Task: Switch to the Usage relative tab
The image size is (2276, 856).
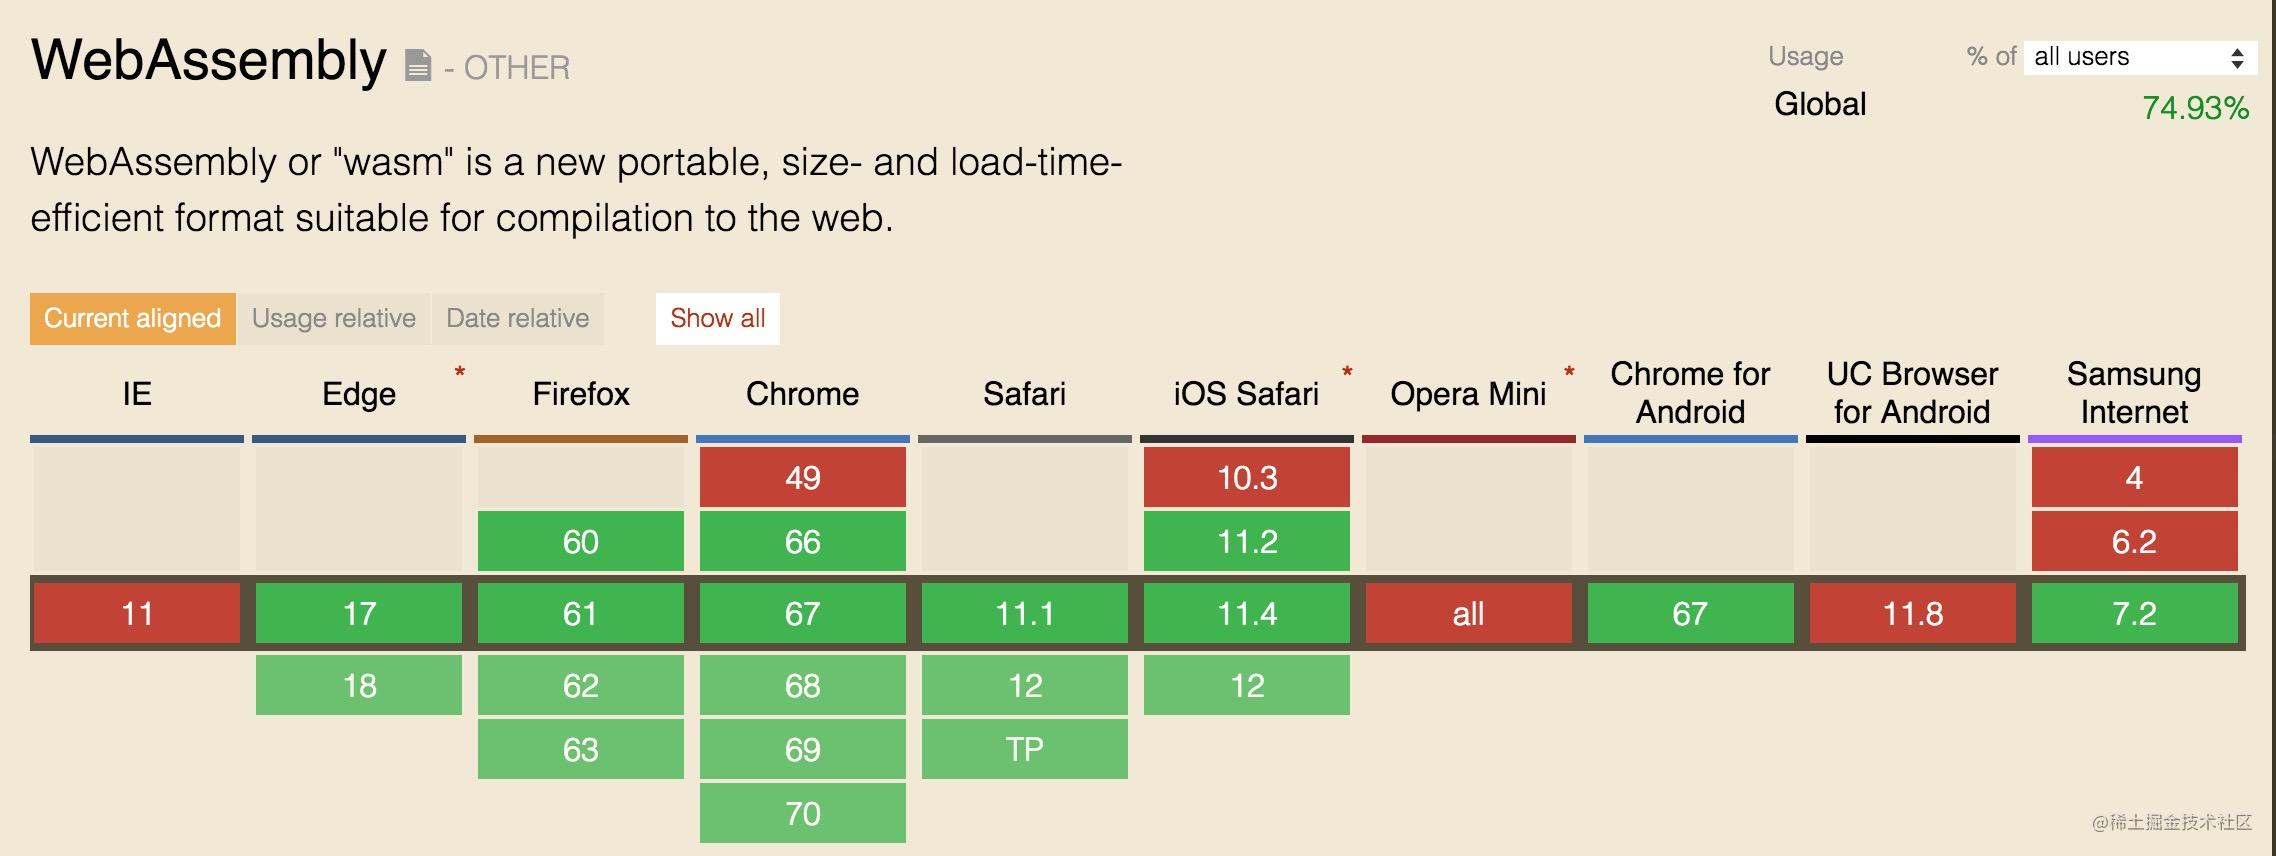Action: (x=334, y=318)
